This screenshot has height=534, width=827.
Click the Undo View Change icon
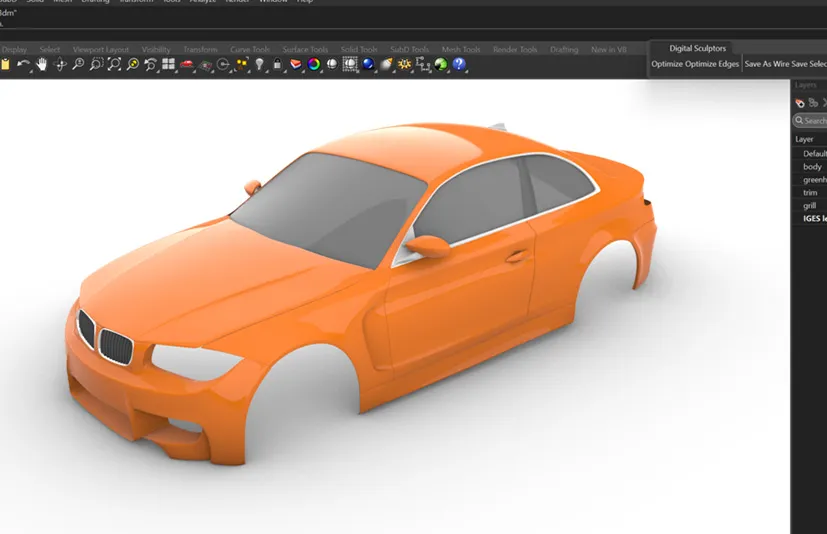pos(150,64)
